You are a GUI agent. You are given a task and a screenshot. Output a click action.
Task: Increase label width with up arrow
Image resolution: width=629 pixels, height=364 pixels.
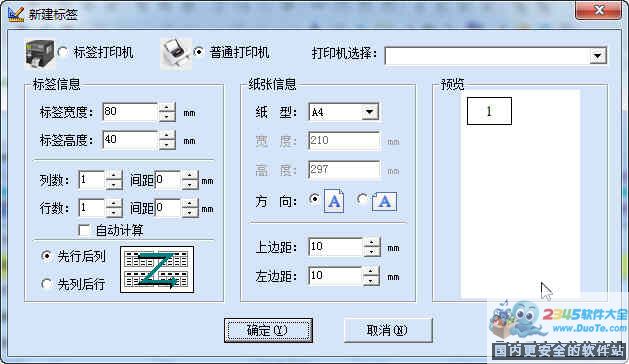(x=167, y=107)
